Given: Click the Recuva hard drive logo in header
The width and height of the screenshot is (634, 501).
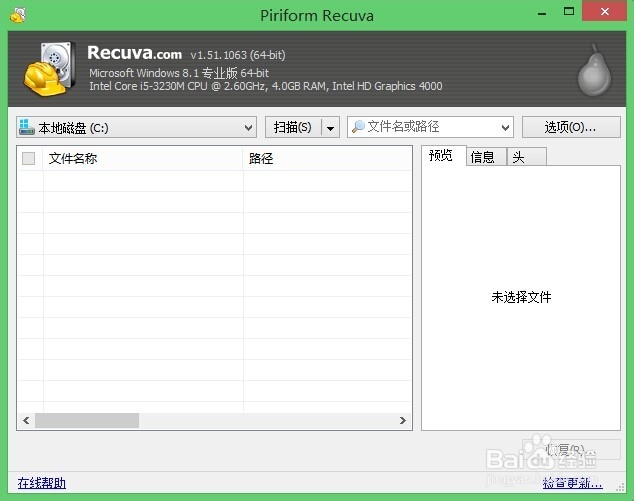Looking at the screenshot, I should (50, 69).
